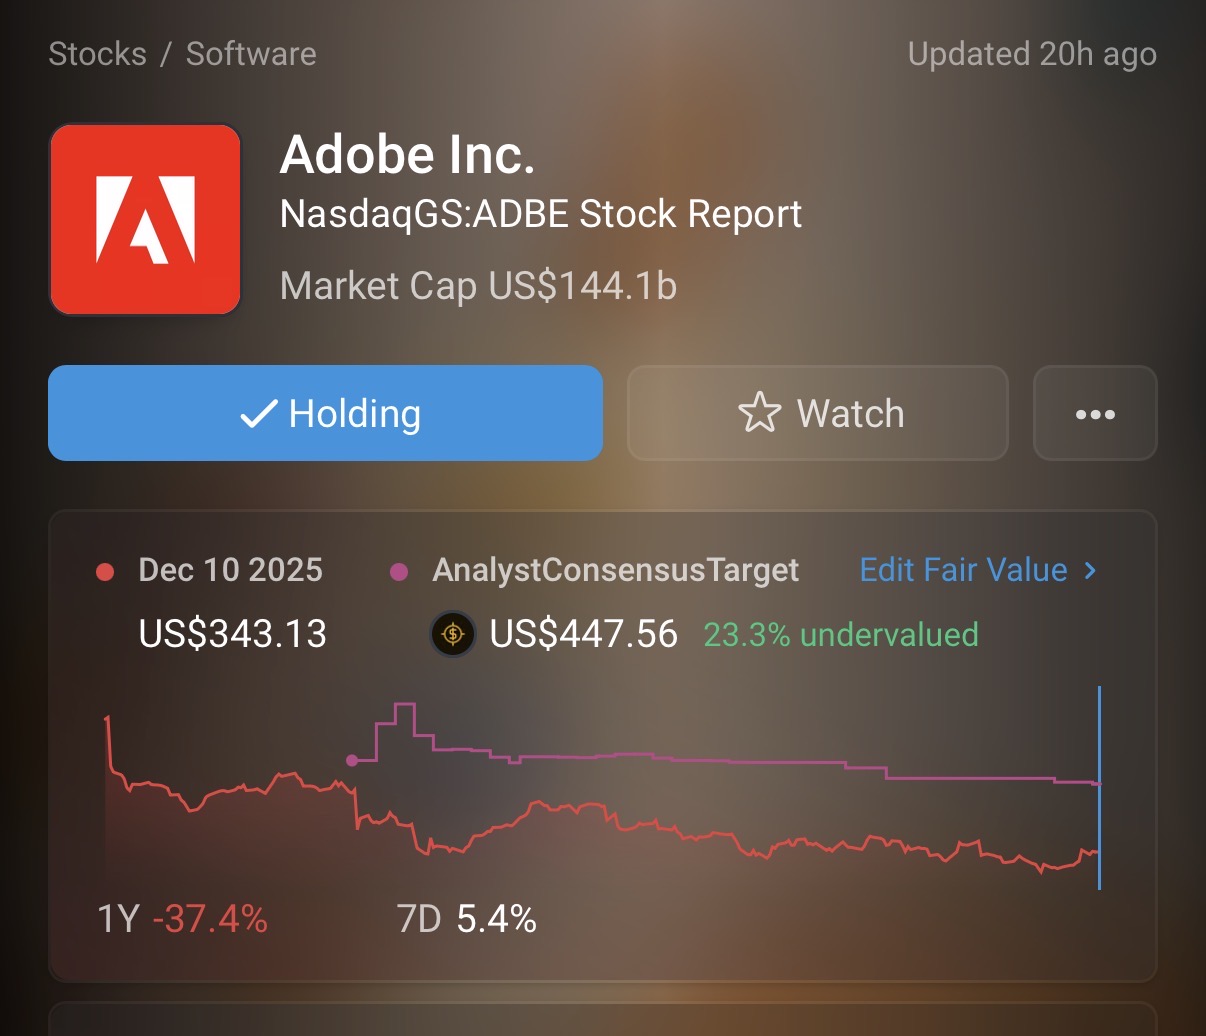The height and width of the screenshot is (1036, 1206).
Task: Open the three-dots more options menu
Action: tap(1095, 413)
